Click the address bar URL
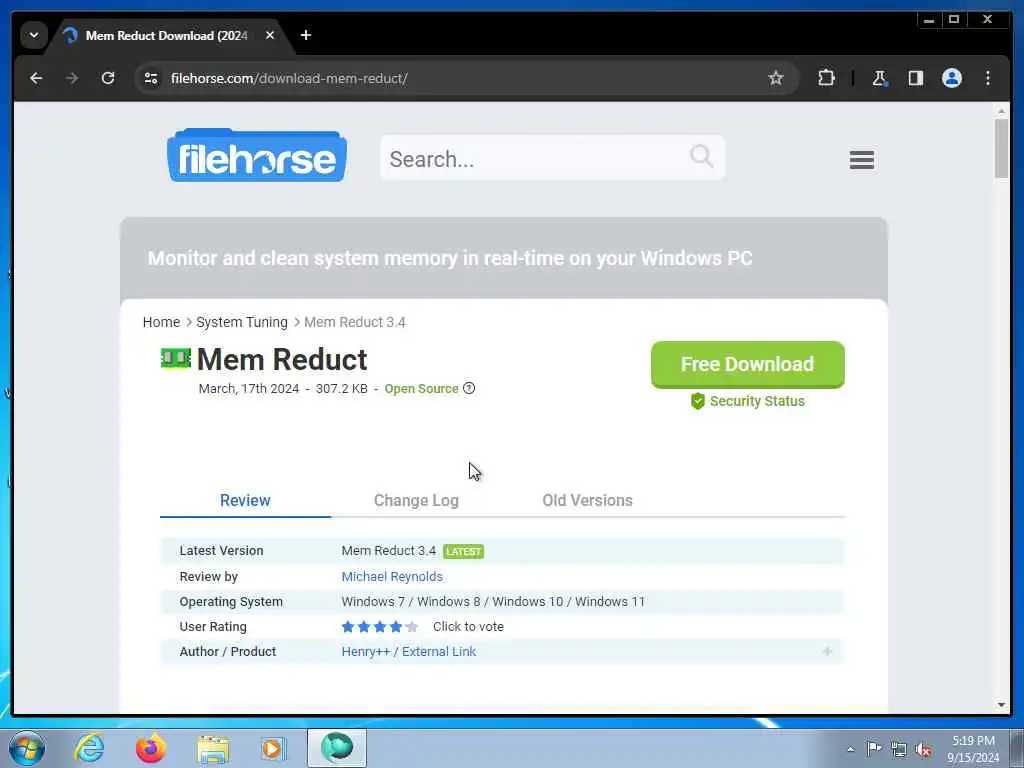The height and width of the screenshot is (768, 1024). (289, 78)
